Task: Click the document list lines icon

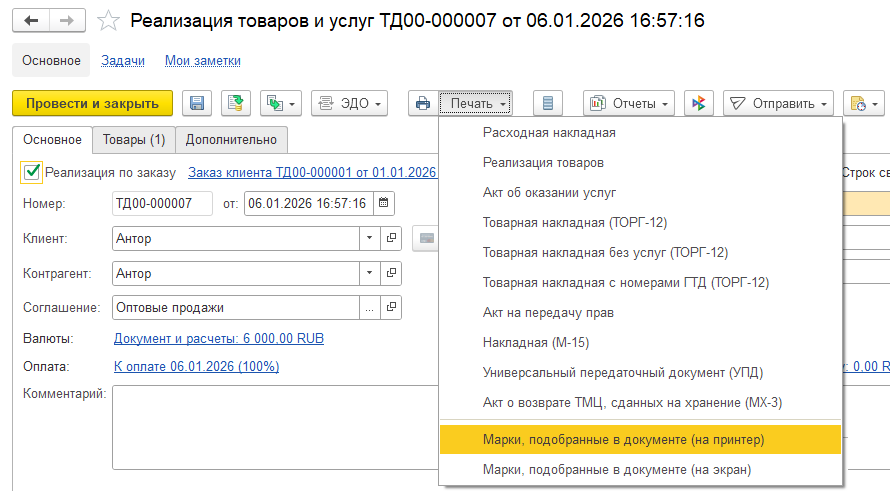Action: (548, 103)
